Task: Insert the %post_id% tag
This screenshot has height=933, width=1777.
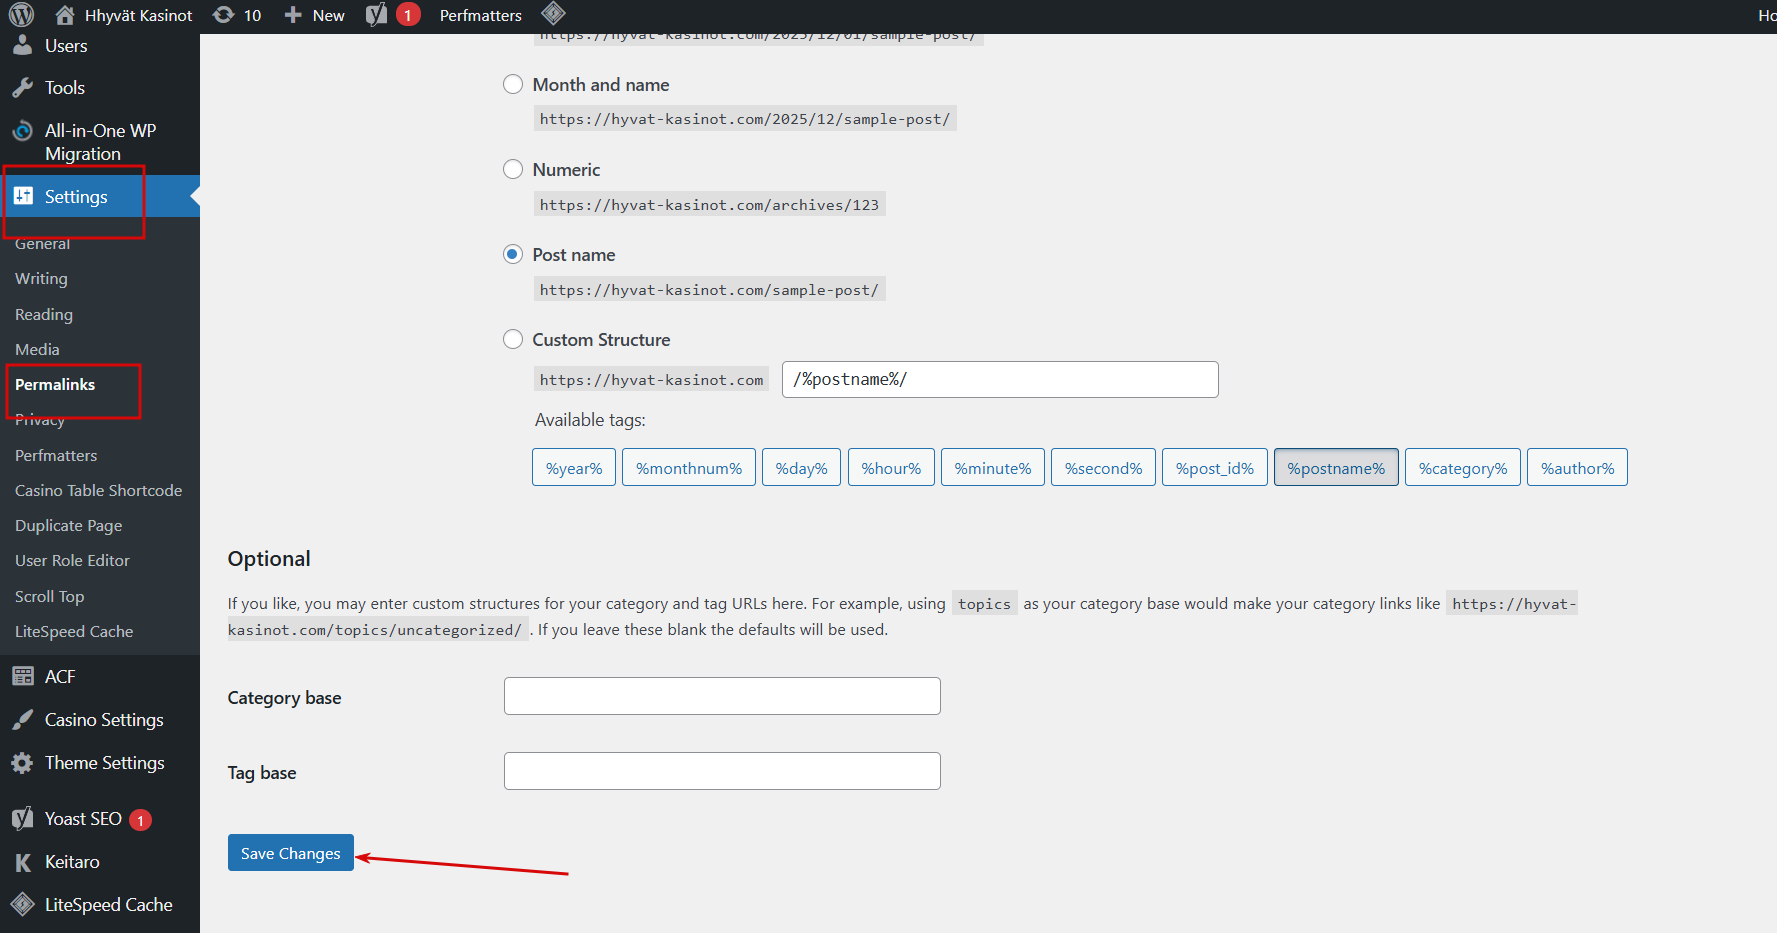Action: (x=1215, y=467)
